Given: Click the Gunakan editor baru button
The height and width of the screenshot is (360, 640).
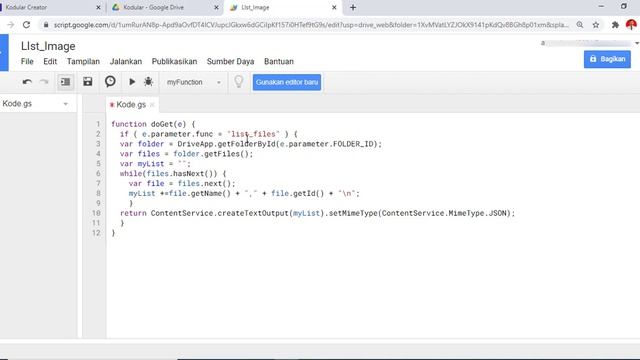Looking at the screenshot, I should [287, 82].
